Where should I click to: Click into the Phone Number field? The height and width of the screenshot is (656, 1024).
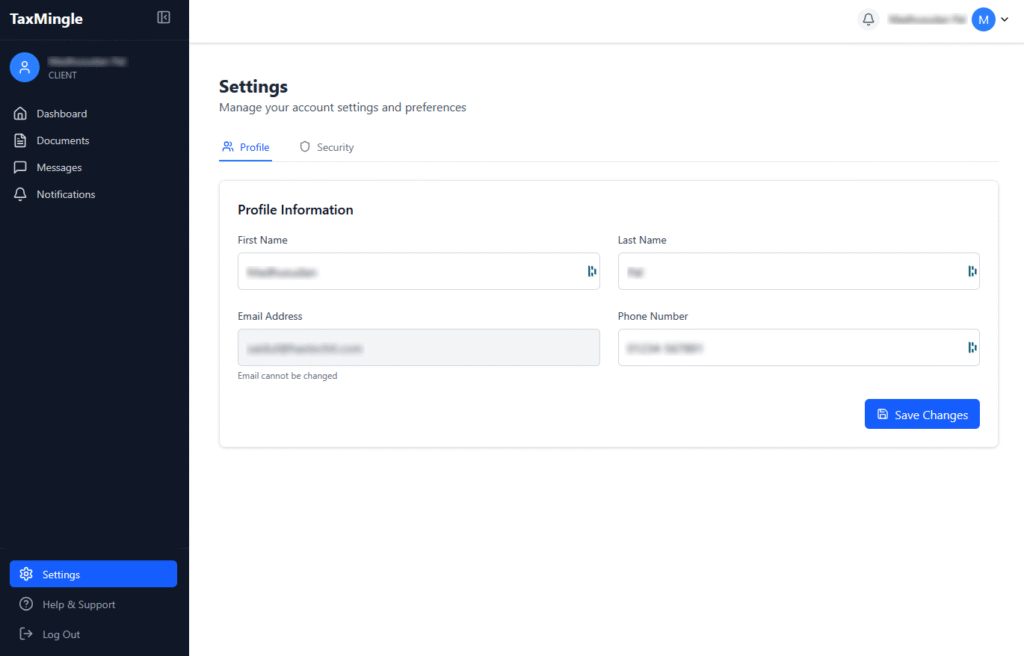pyautogui.click(x=790, y=348)
